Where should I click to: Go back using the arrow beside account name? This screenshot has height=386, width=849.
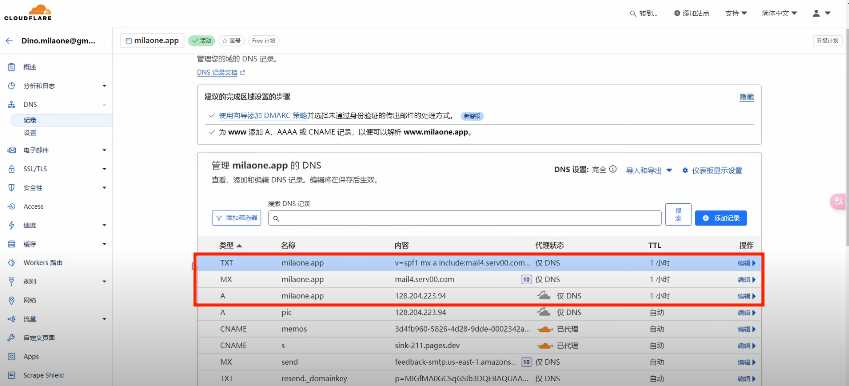coord(9,41)
